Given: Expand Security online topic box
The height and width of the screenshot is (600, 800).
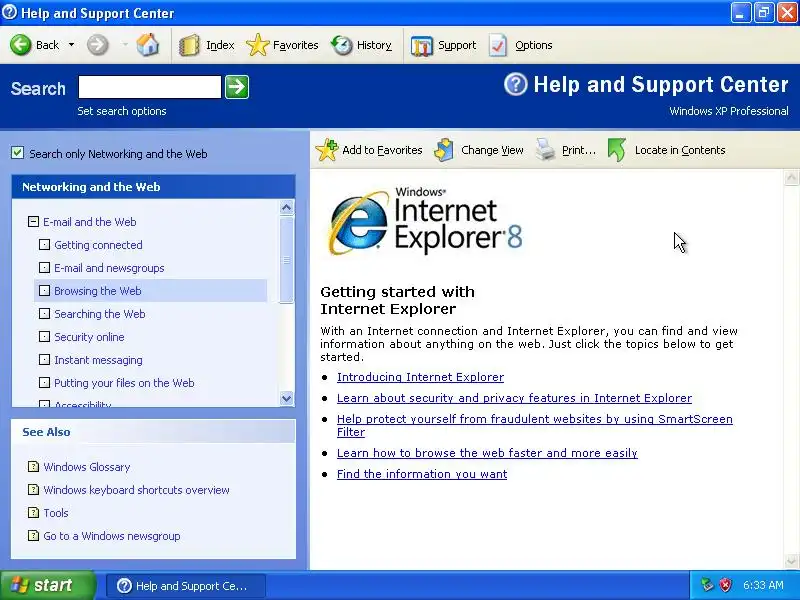Looking at the screenshot, I should pyautogui.click(x=44, y=336).
